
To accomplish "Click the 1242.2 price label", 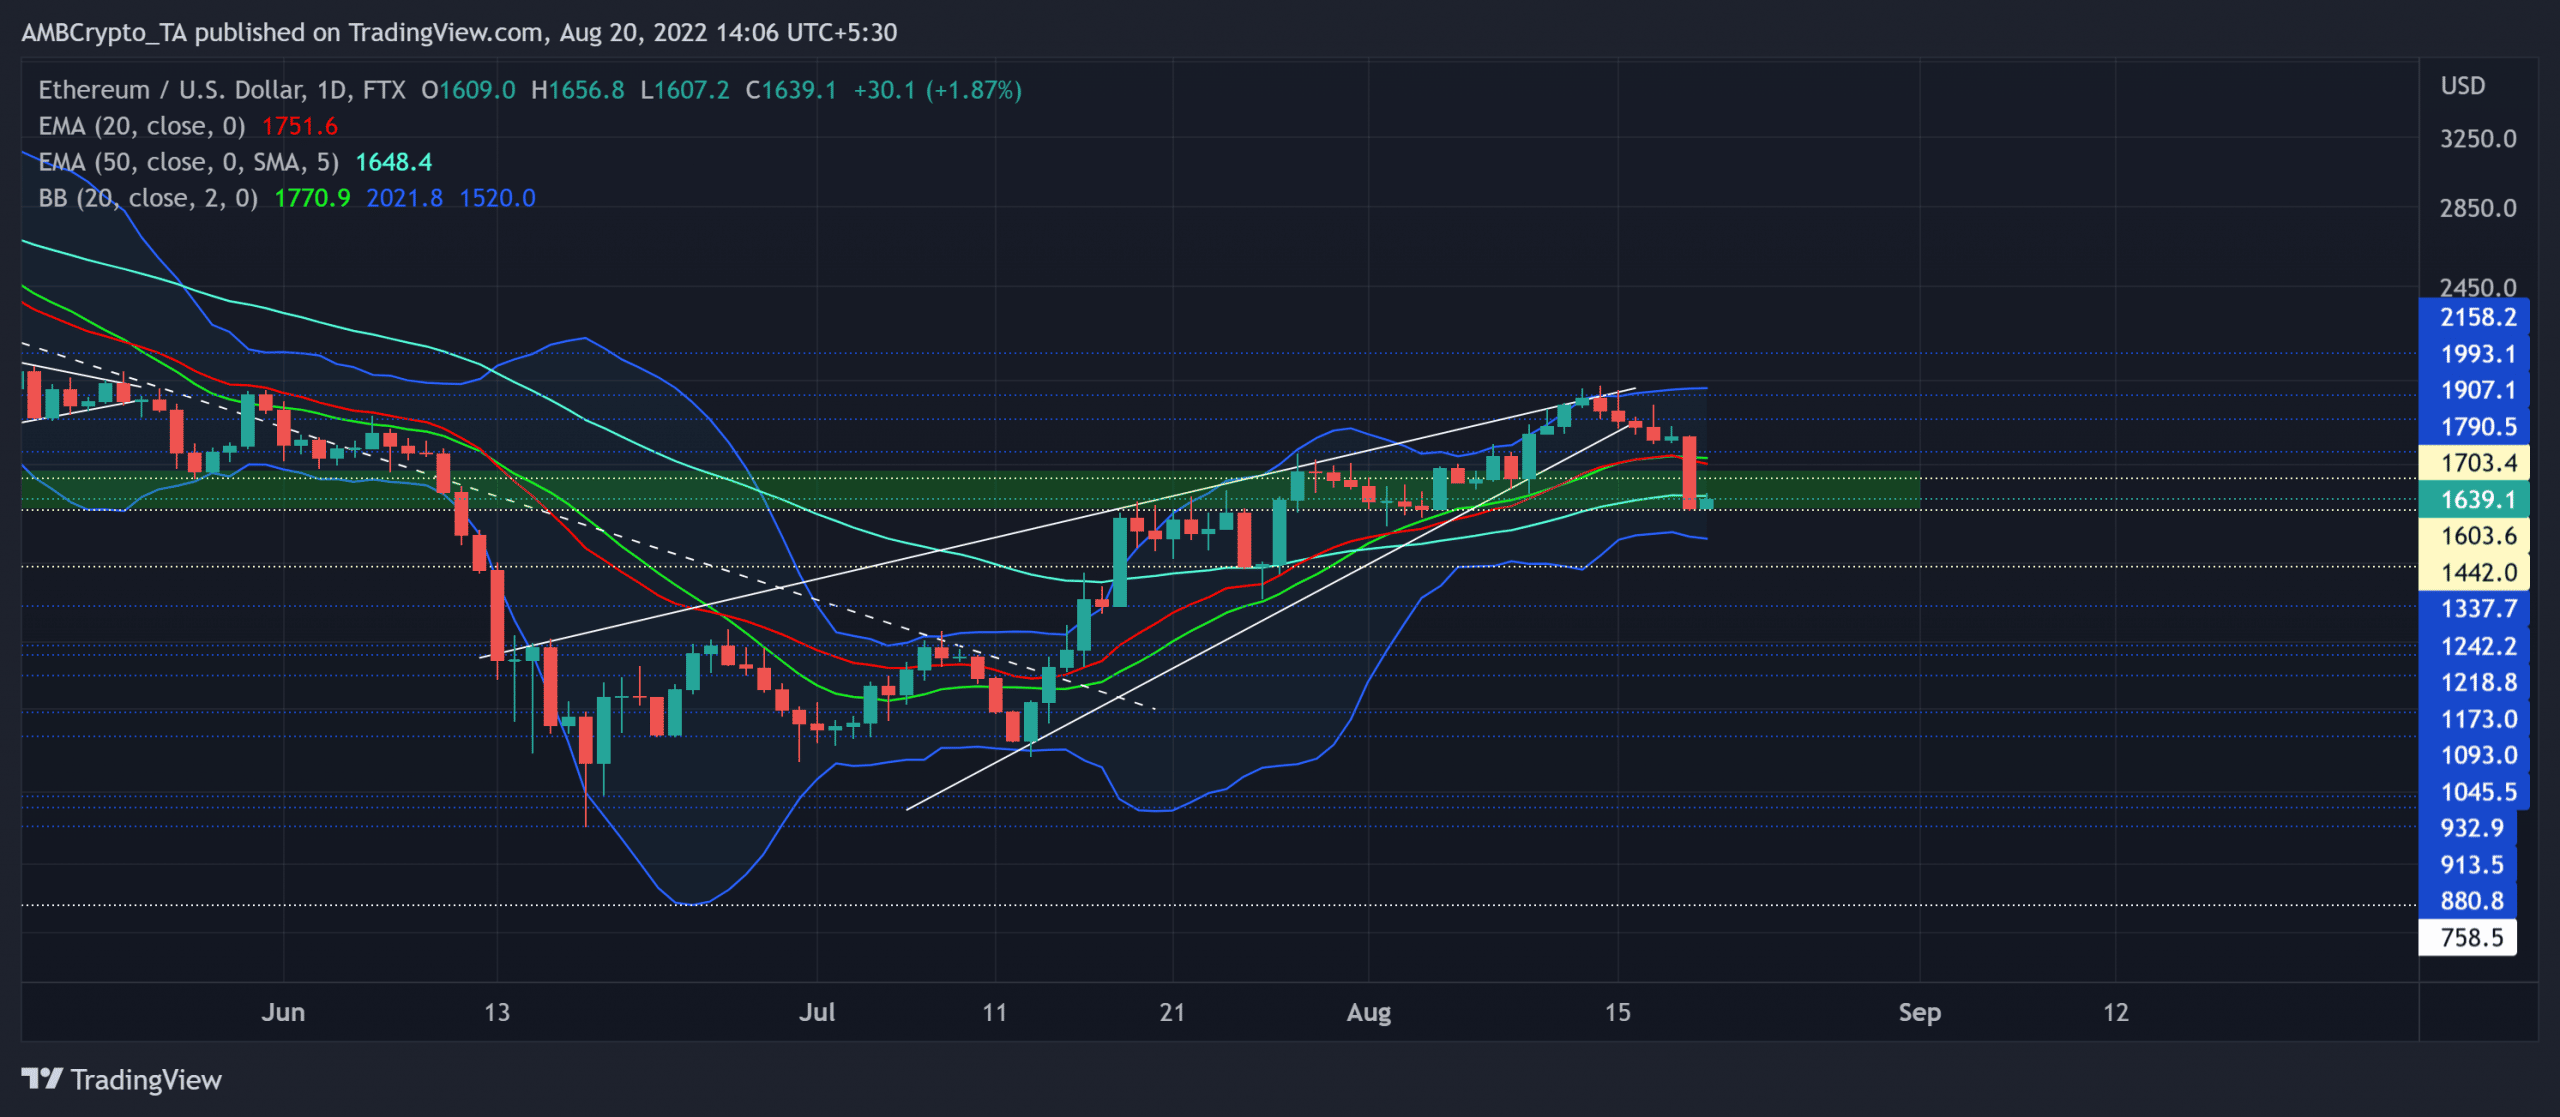I will (2474, 646).
